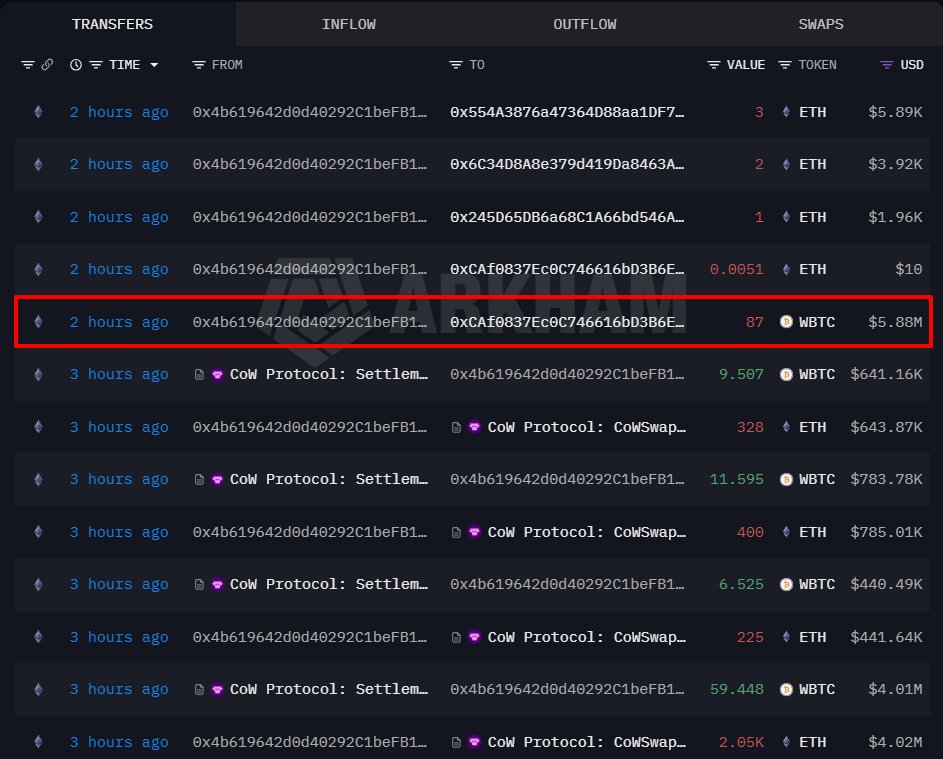Open the TIME column filter
943x759 pixels.
(x=96, y=64)
